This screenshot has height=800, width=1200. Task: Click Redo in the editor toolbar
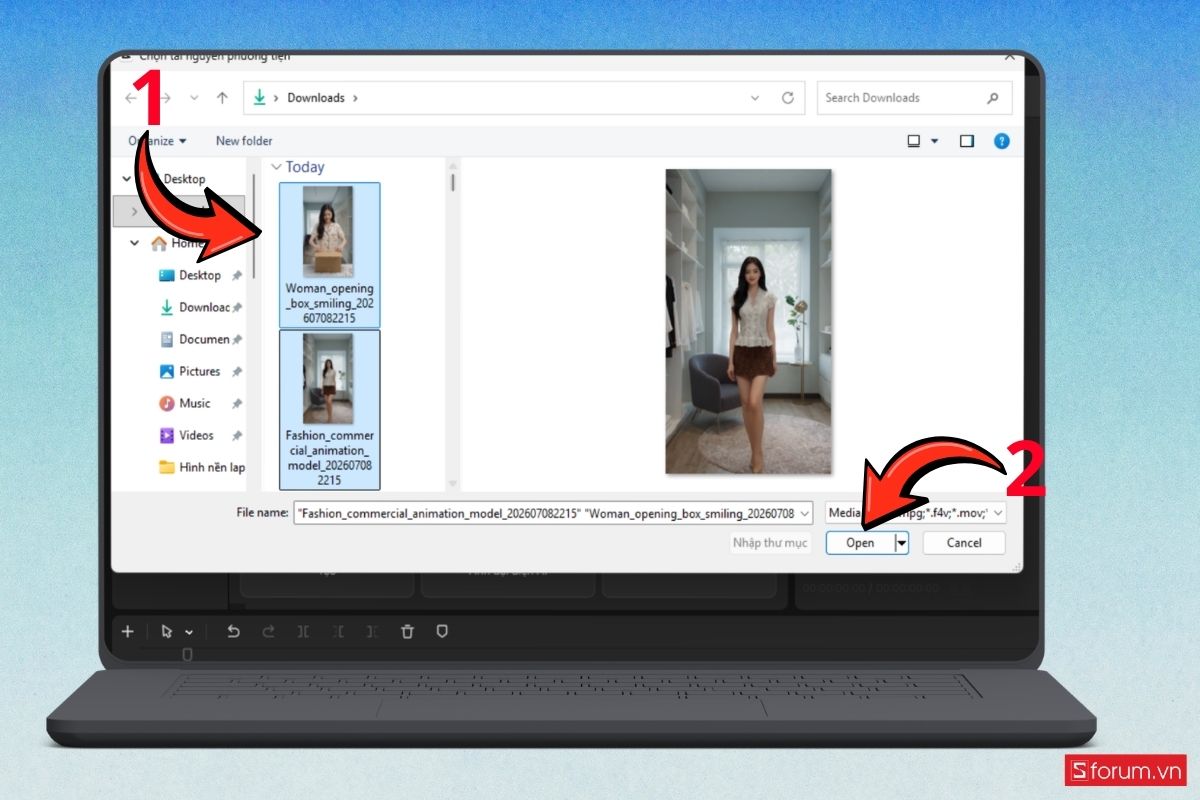click(268, 632)
